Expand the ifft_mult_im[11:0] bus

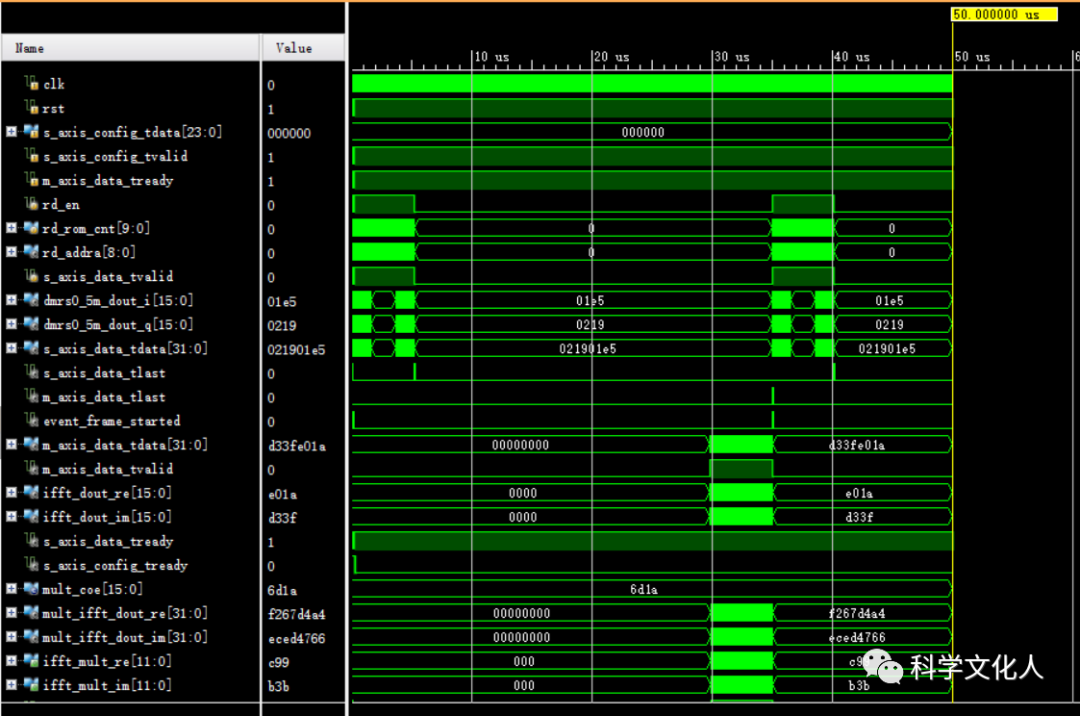pos(11,685)
